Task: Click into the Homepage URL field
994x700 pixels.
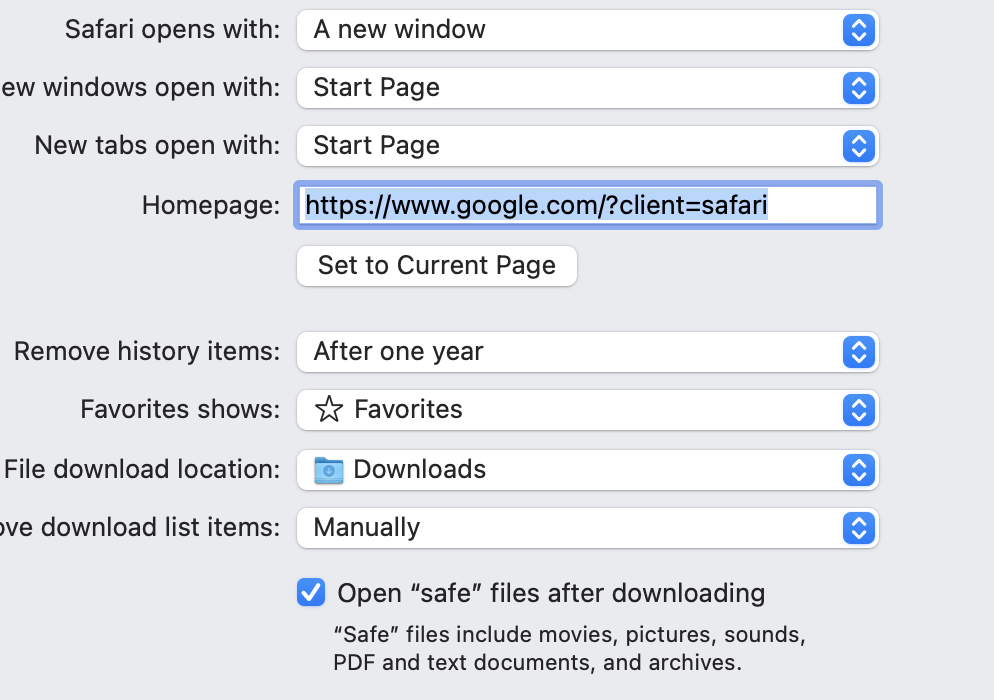Action: 586,206
